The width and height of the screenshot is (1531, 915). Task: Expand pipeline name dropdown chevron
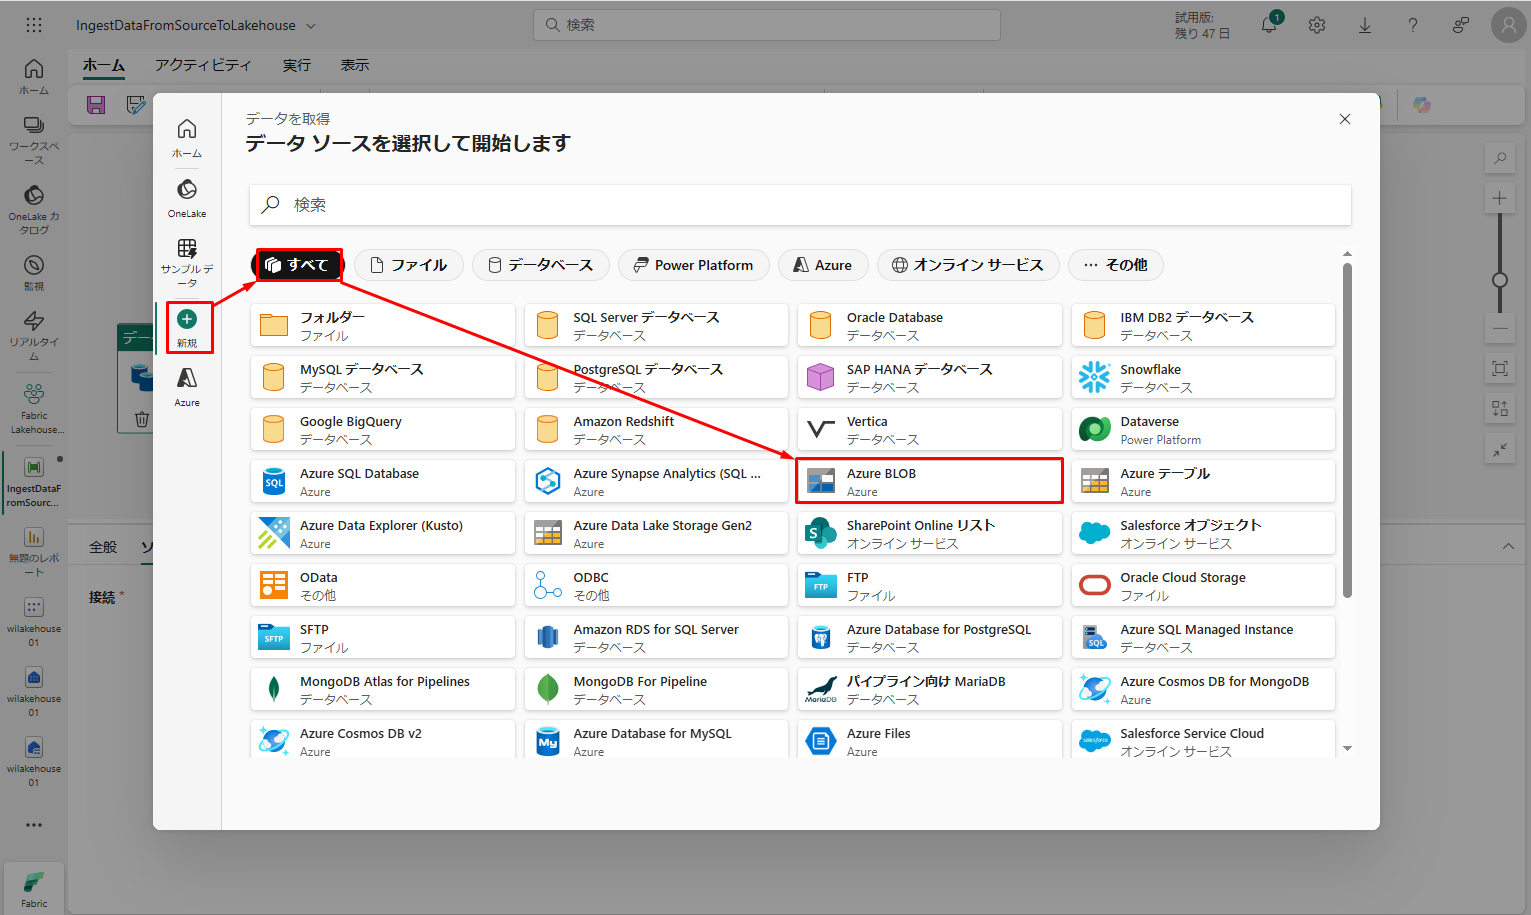pos(311,26)
